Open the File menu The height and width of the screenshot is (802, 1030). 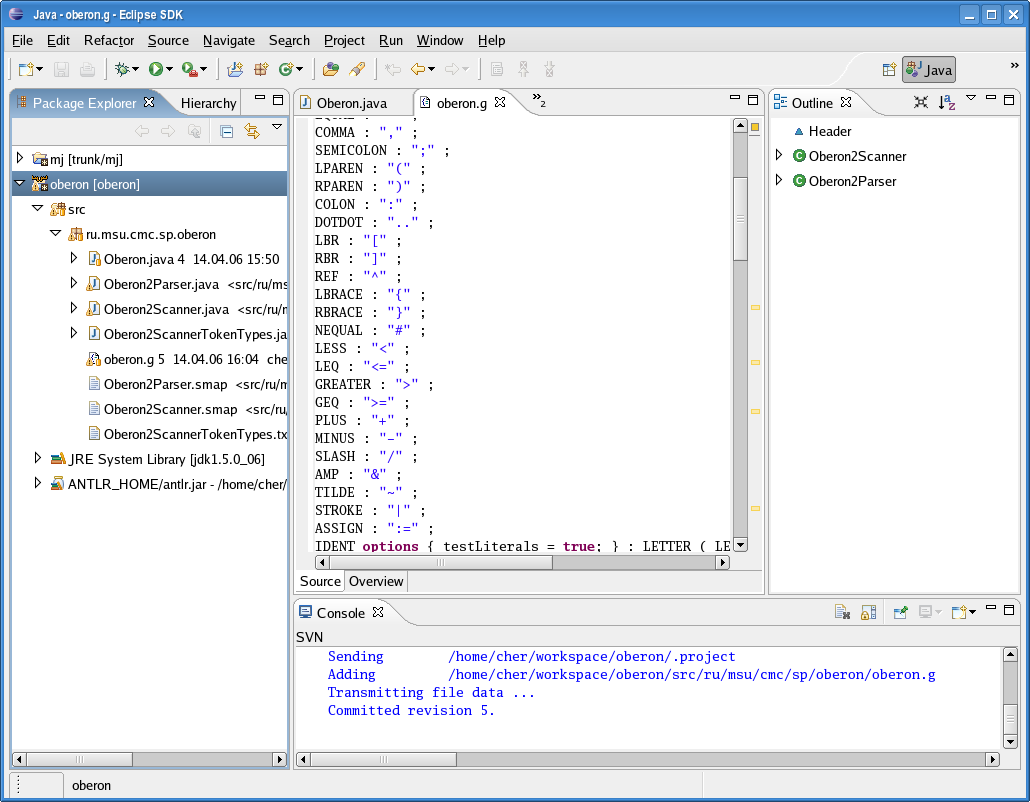click(22, 41)
